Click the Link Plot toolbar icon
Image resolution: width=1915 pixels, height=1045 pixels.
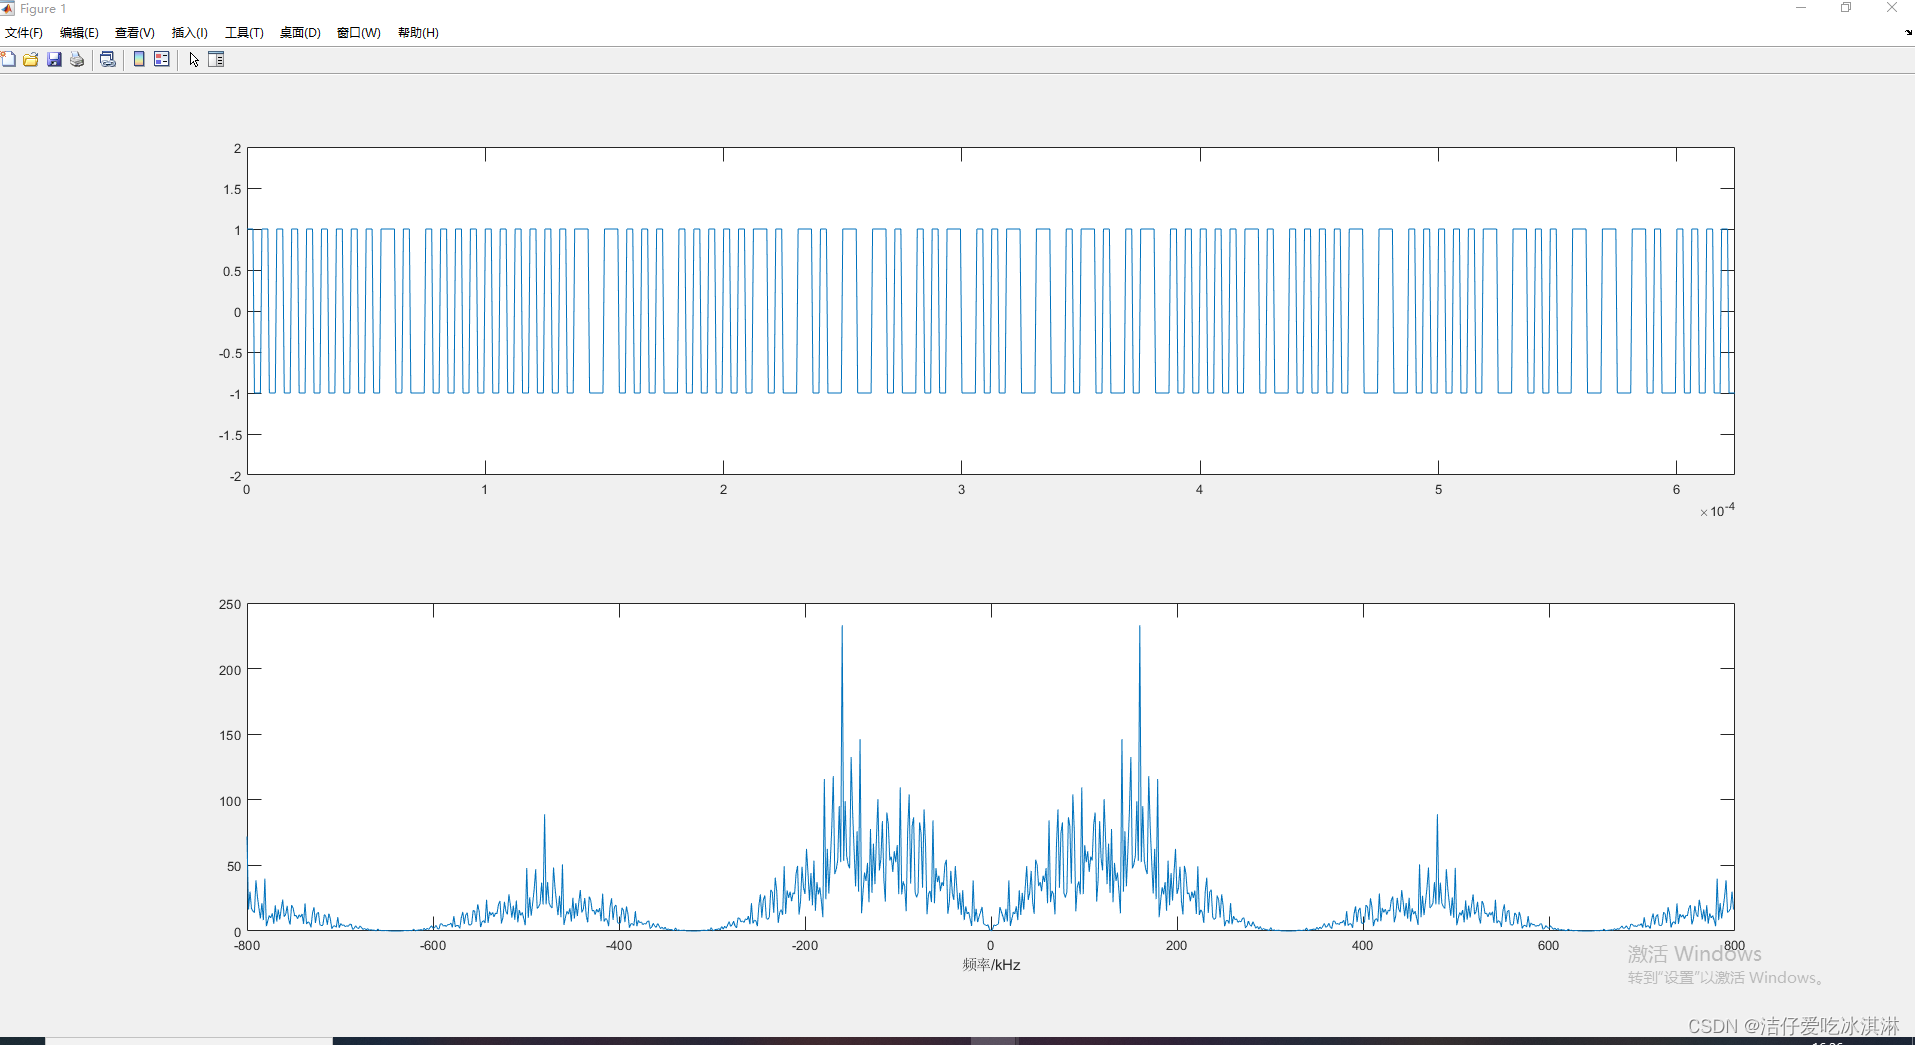[108, 60]
